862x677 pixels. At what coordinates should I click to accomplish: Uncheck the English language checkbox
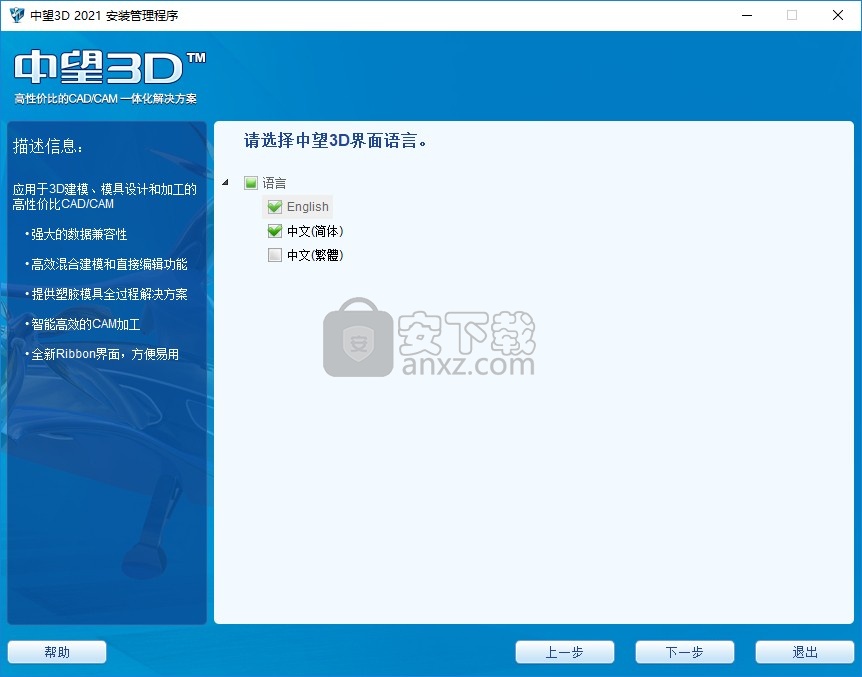click(x=274, y=207)
